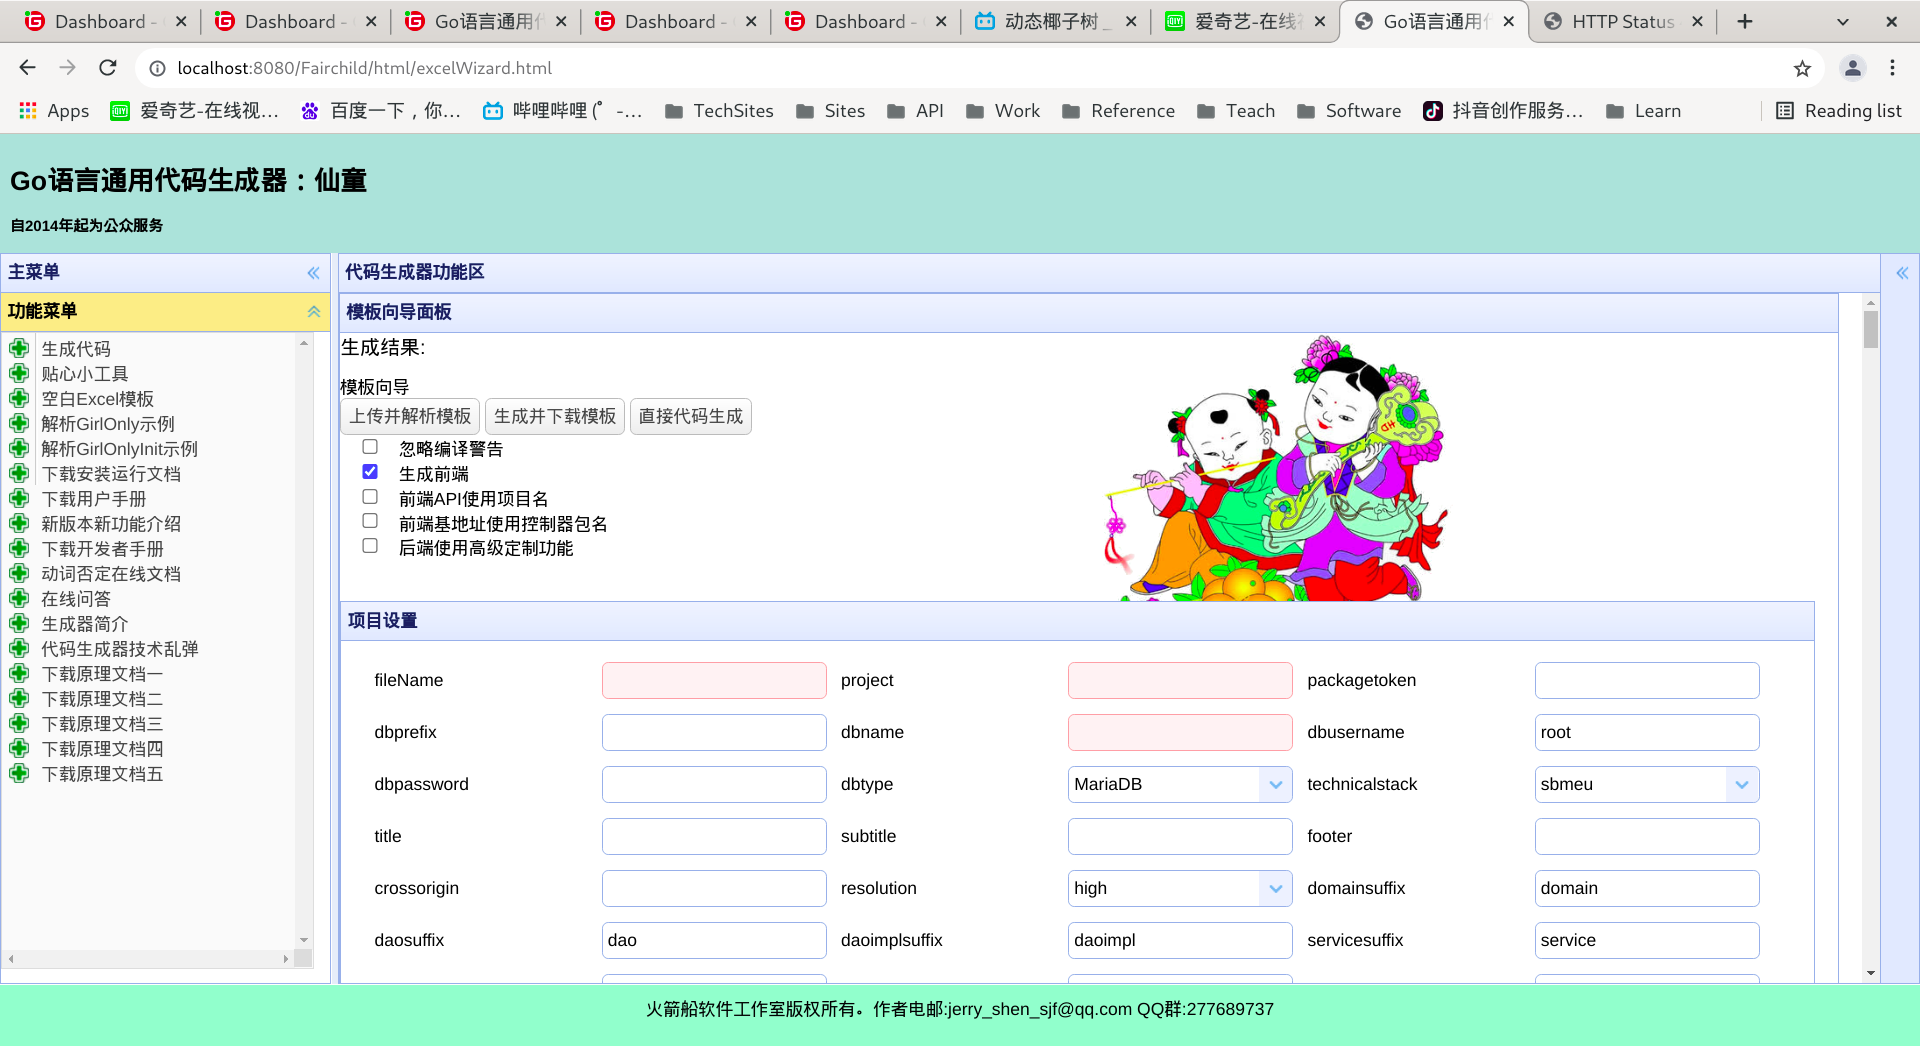The width and height of the screenshot is (1920, 1046).
Task: Click the green plus icon beside 下载用户手册
Action: pyautogui.click(x=19, y=498)
